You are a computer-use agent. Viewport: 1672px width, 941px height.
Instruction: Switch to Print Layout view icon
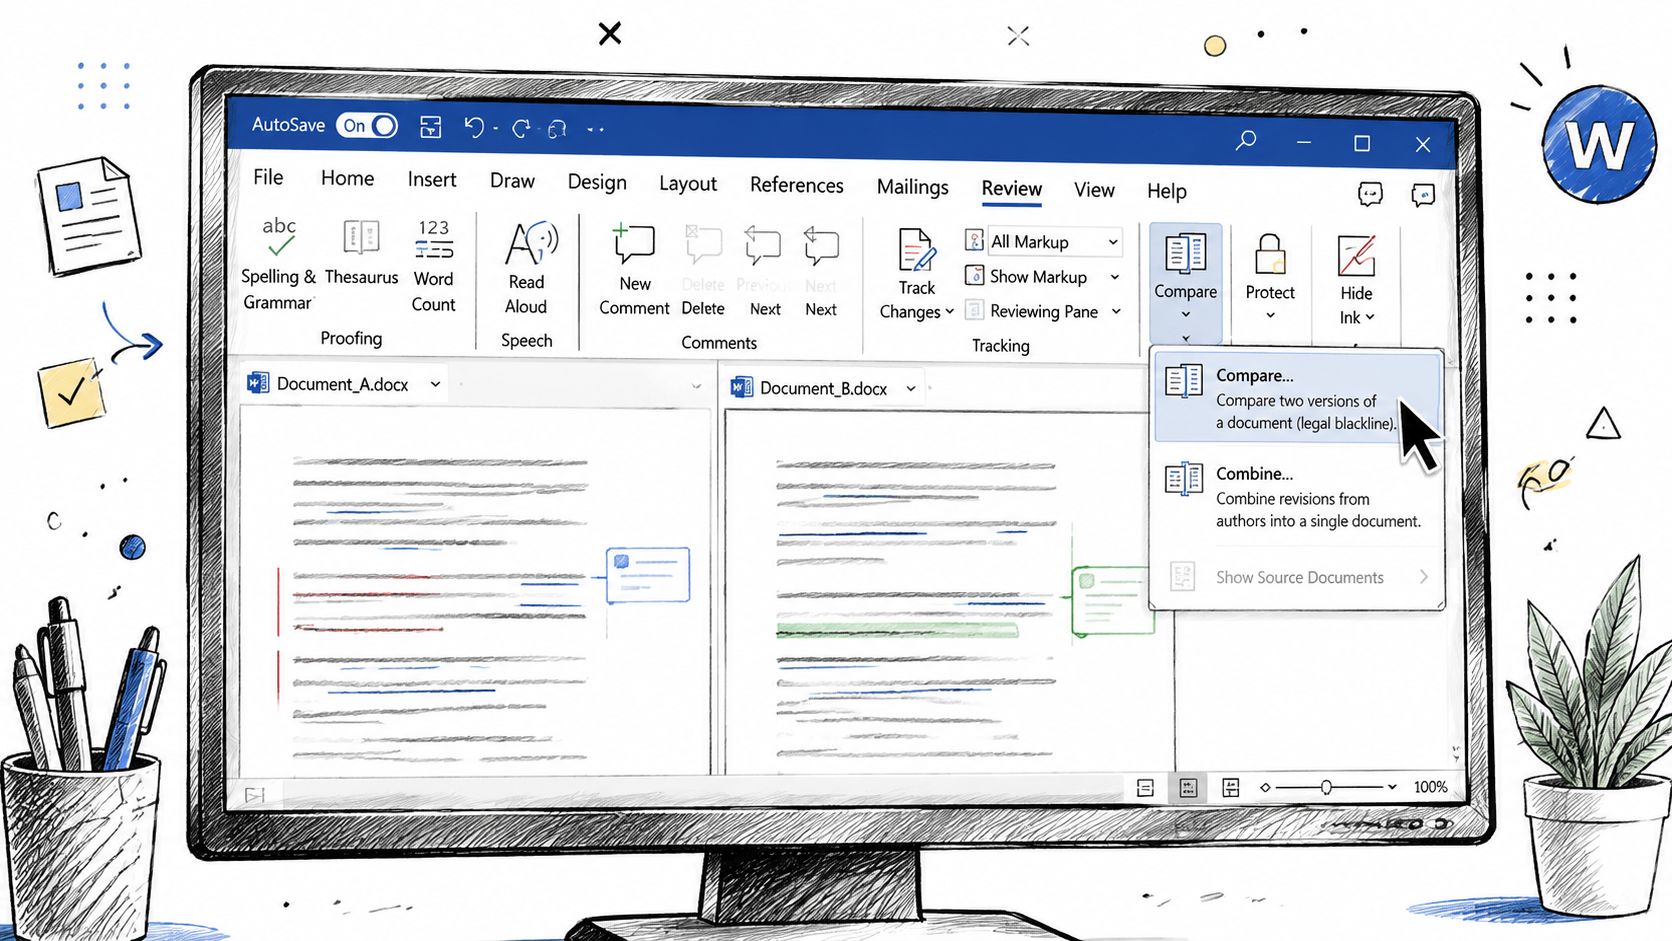(x=1188, y=788)
